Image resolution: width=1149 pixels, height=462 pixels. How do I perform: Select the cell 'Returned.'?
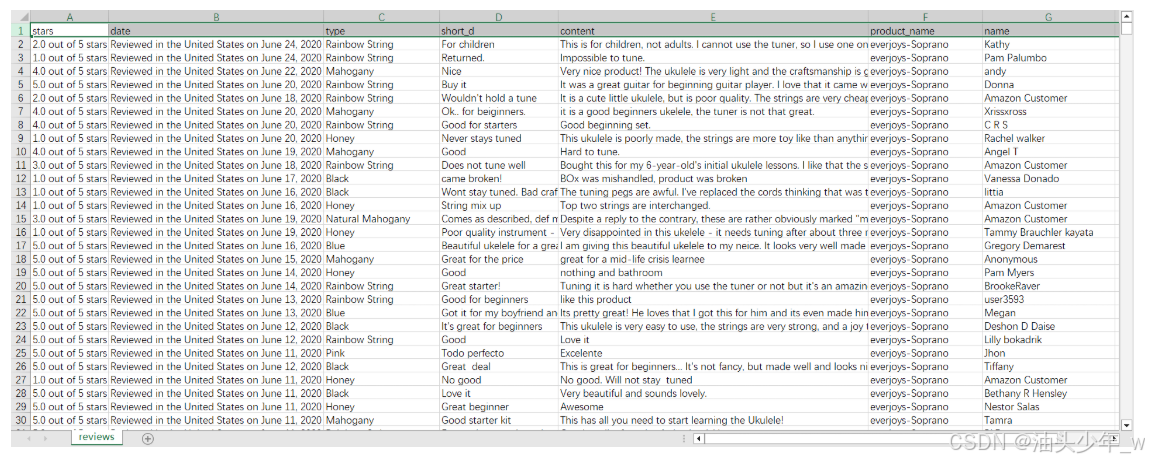(x=499, y=58)
